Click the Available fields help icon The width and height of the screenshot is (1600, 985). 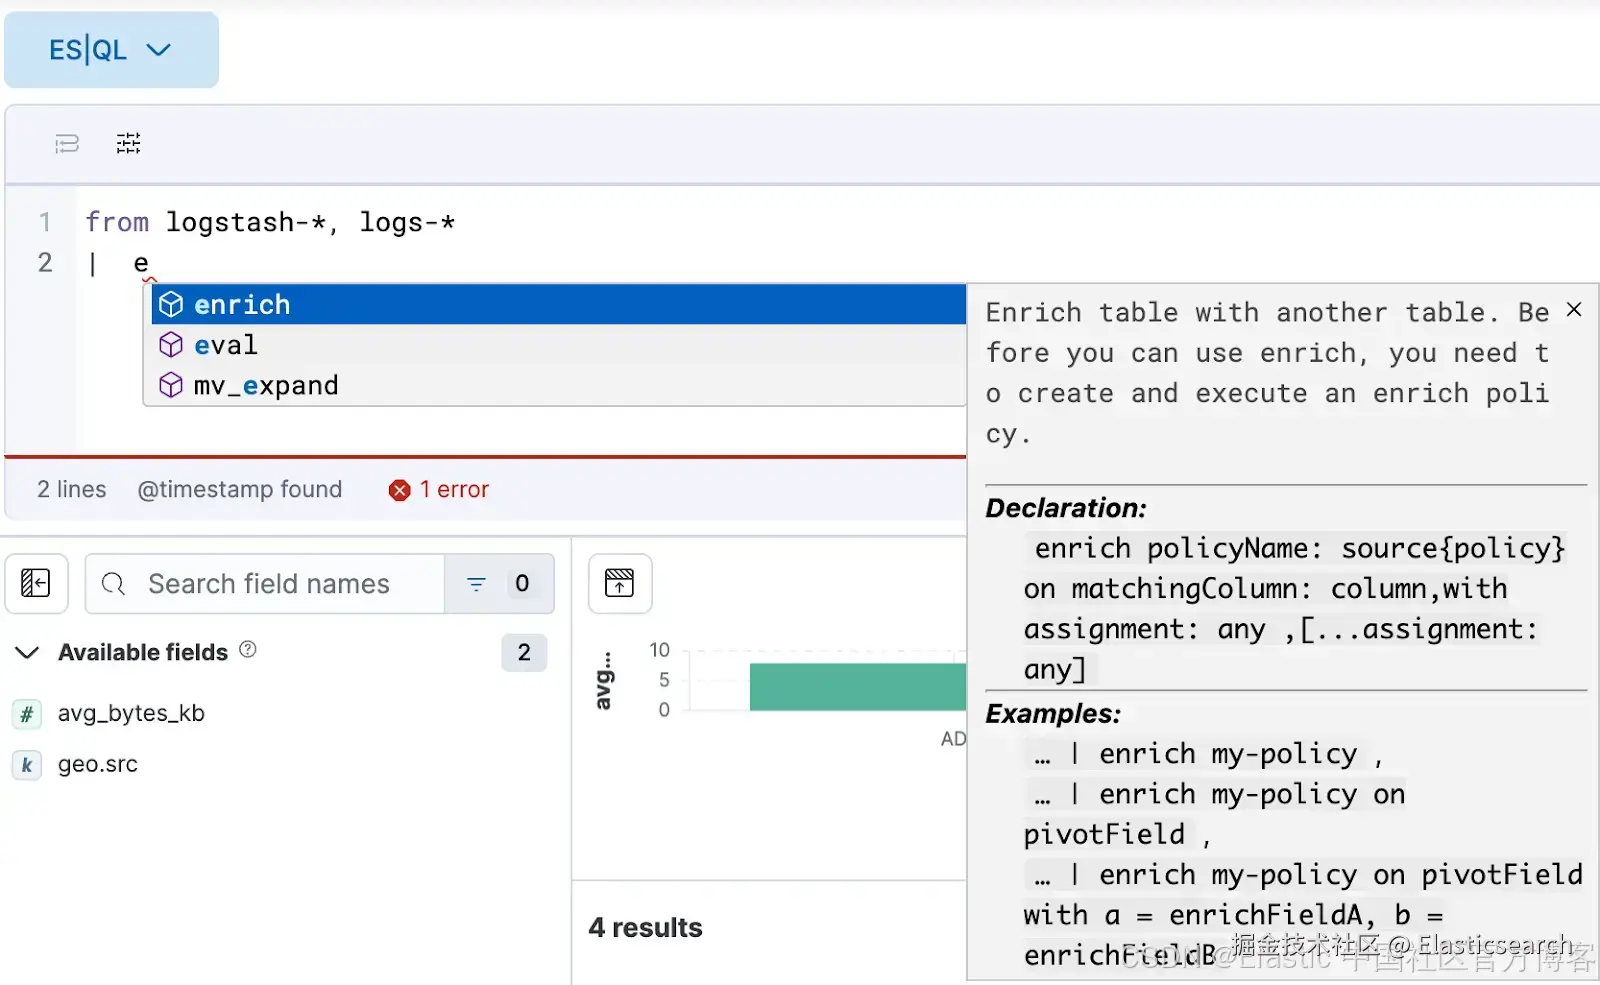tap(248, 650)
